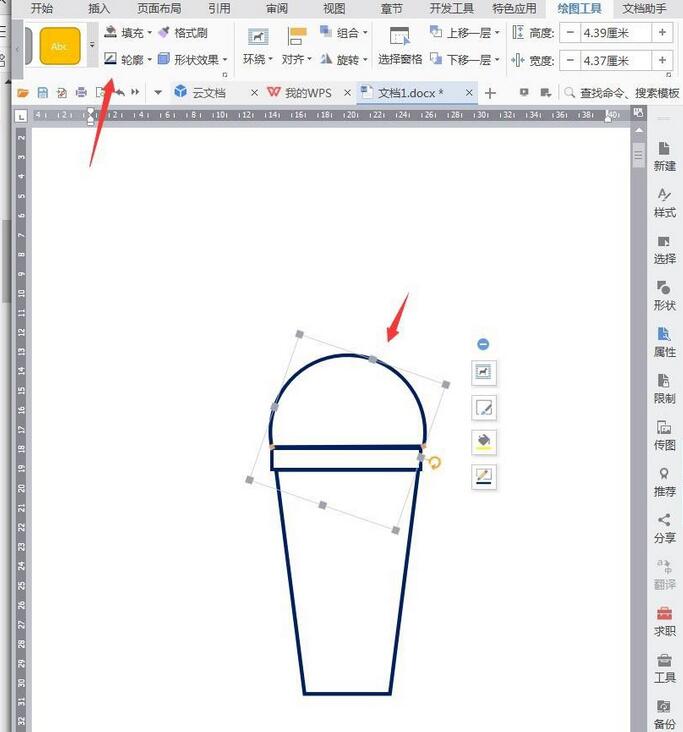Increase height with the 高度 plus button

(x=662, y=33)
